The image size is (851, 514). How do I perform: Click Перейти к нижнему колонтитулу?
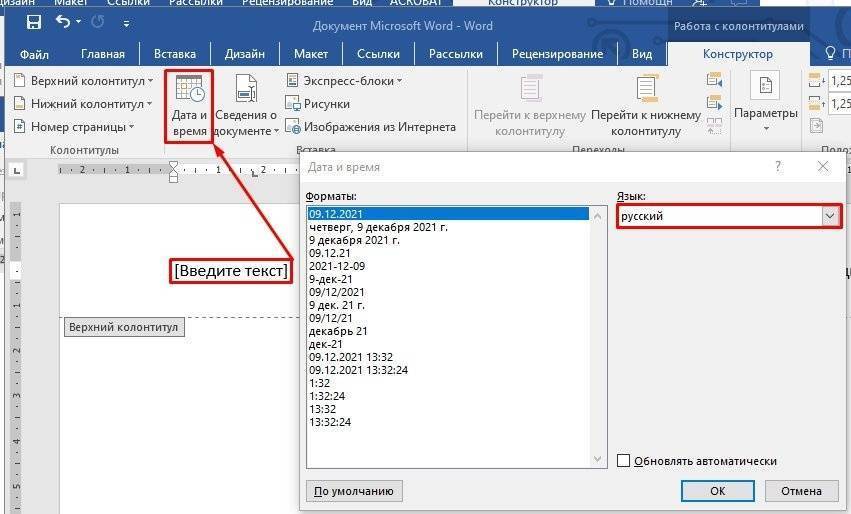tap(645, 106)
